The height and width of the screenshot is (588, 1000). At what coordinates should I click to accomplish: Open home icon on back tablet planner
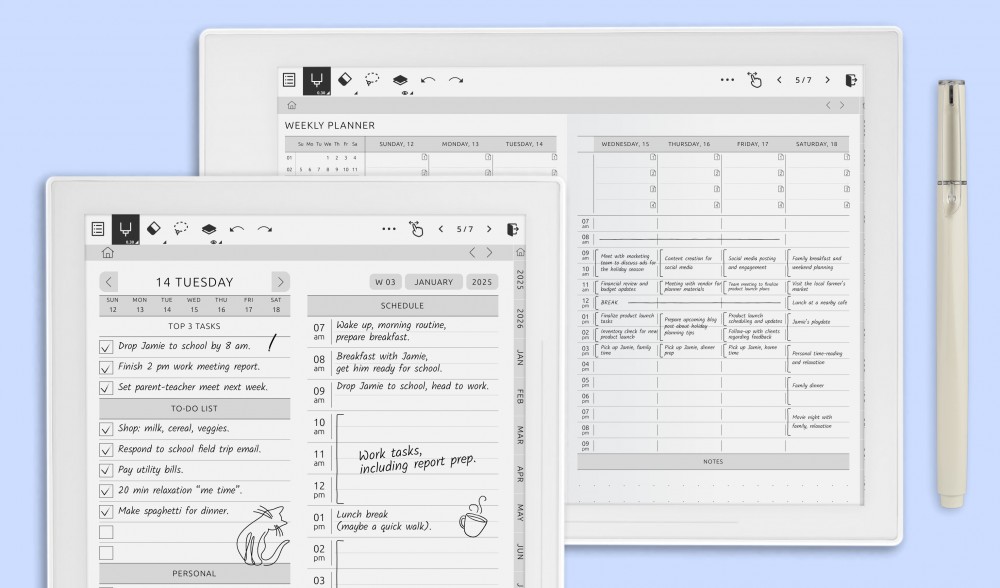tap(291, 105)
